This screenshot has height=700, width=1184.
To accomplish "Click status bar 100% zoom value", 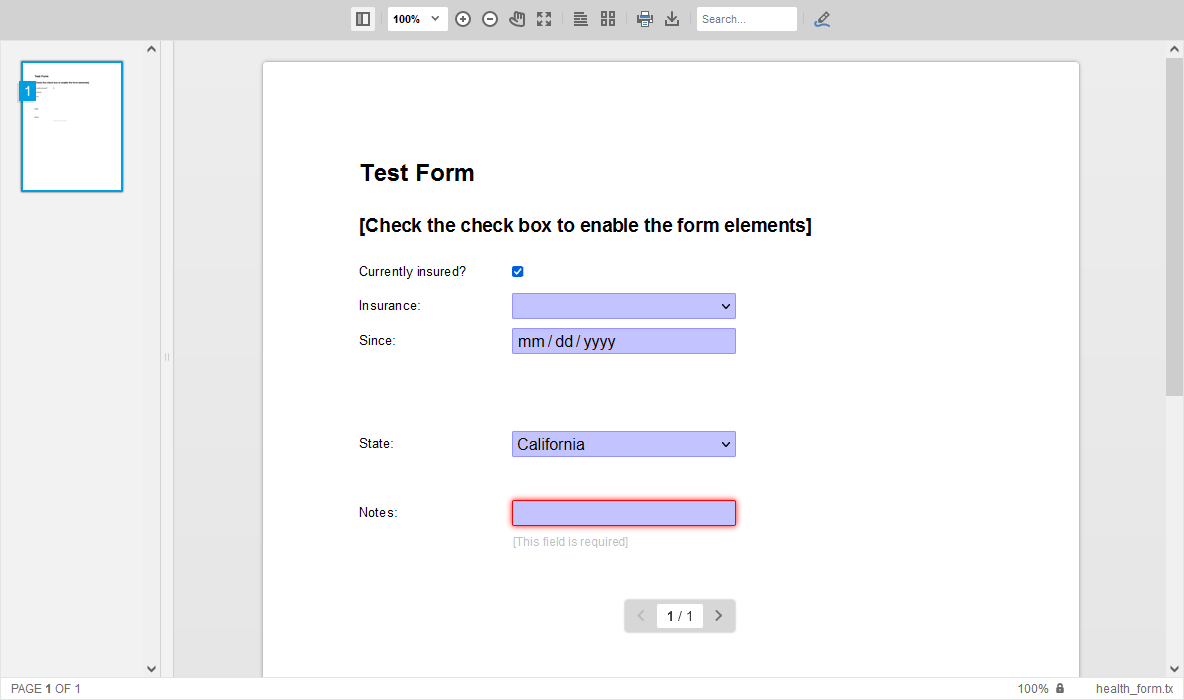I will pos(1032,689).
